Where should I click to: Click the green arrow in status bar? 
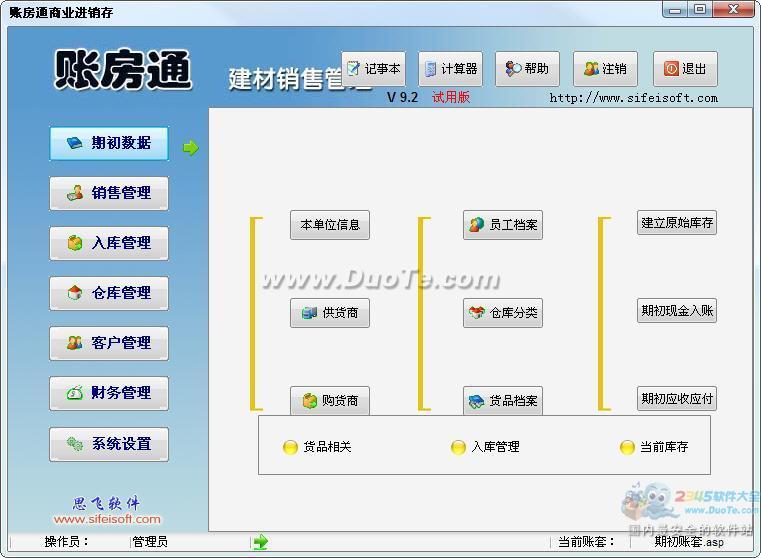(x=261, y=542)
